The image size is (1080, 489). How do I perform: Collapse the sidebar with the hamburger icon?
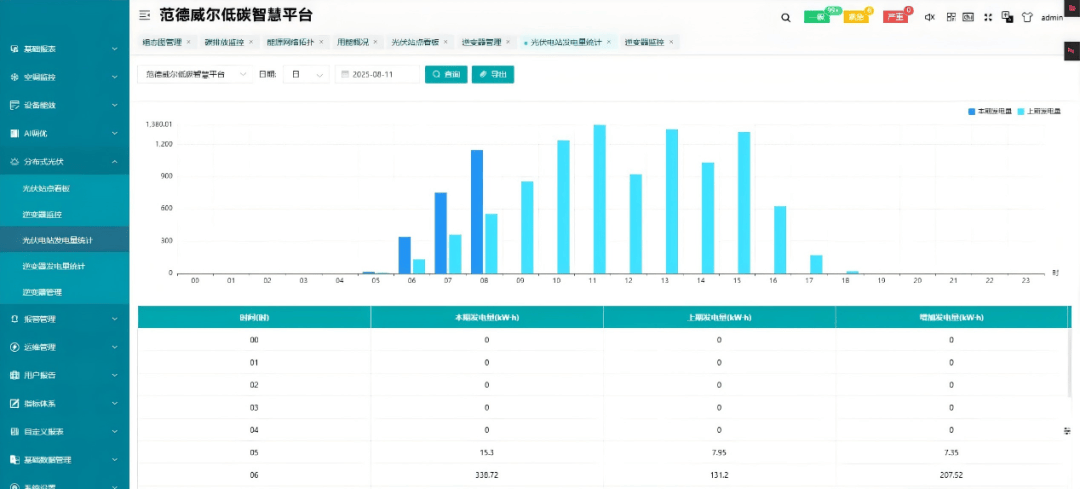click(145, 15)
